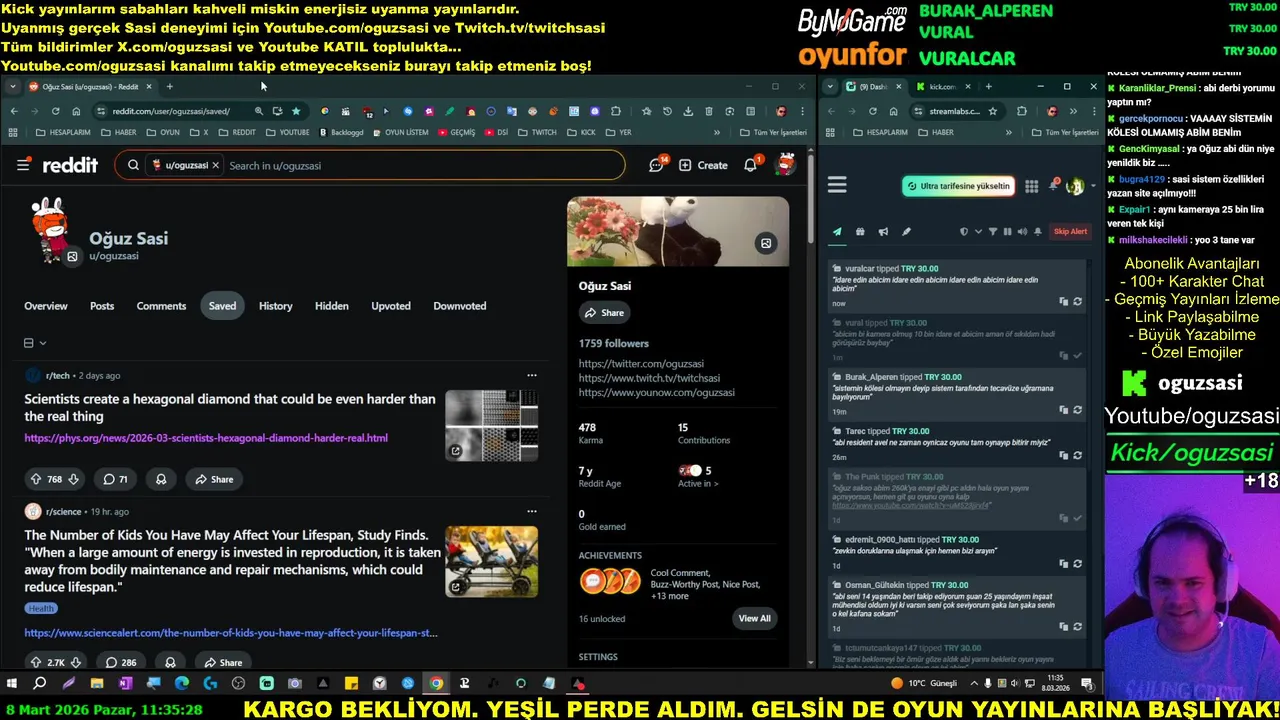Switch to kick.com tab in right window

tap(942, 87)
